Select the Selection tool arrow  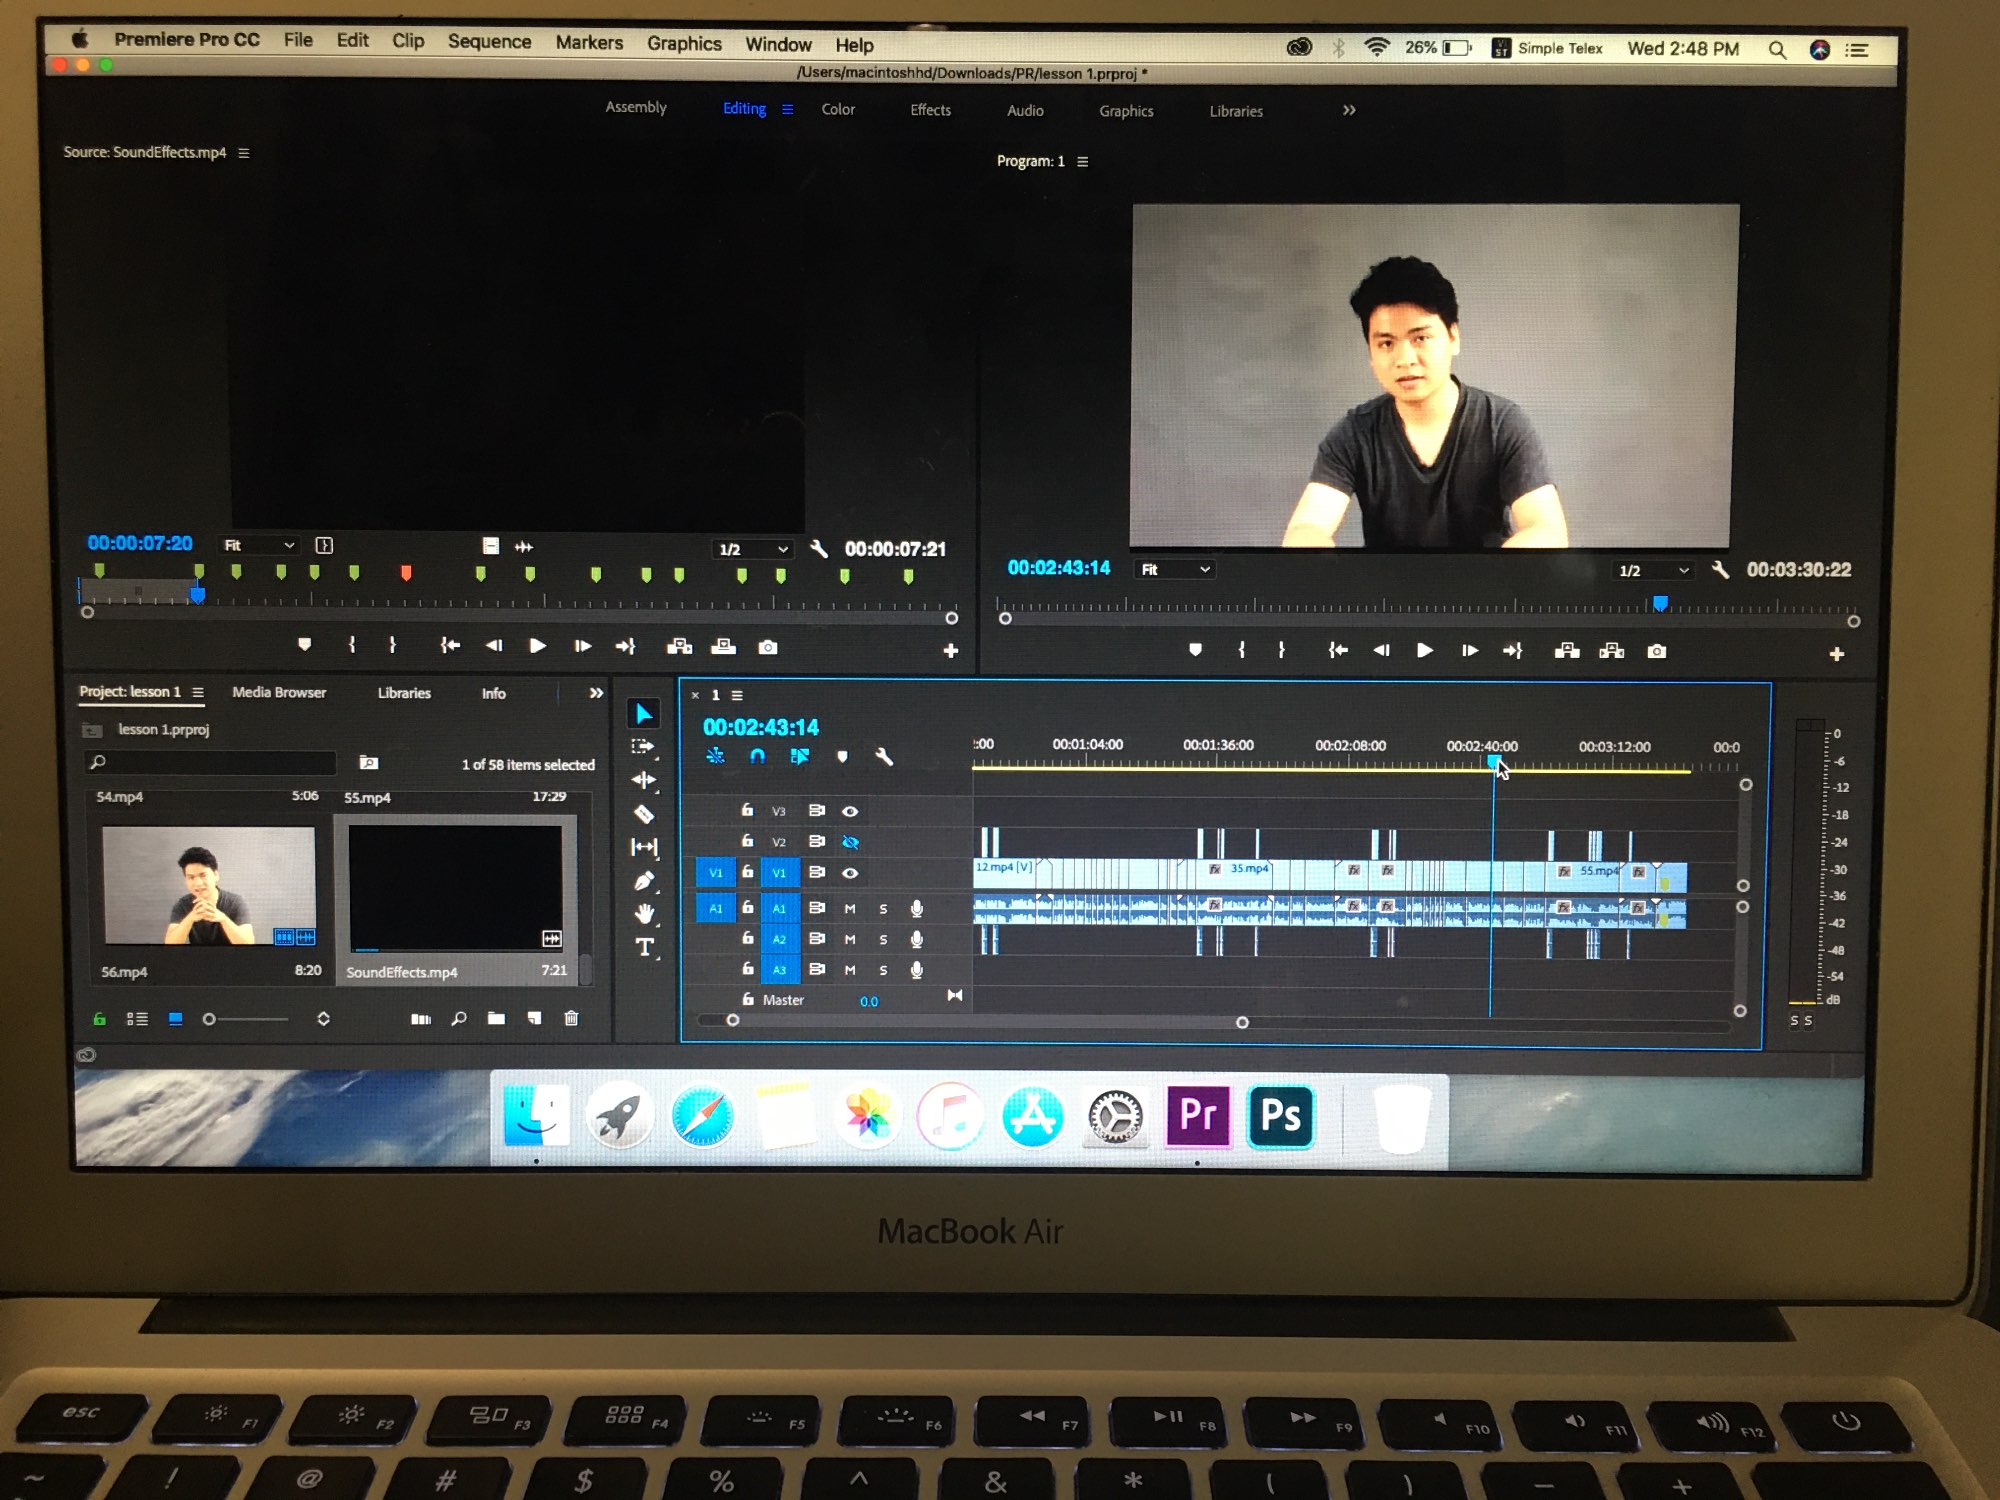(643, 713)
